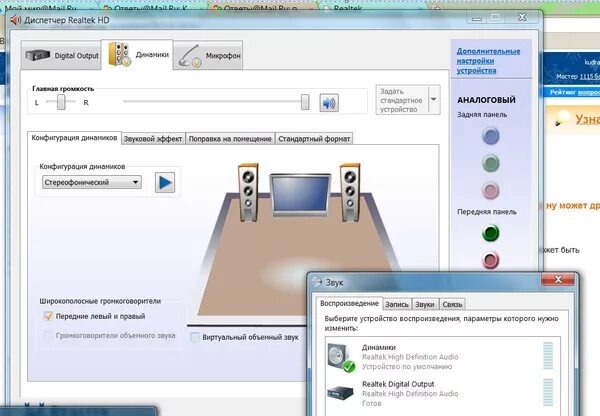Viewport: 600px width, 416px height.
Task: Close the Звук window
Action: click(x=558, y=280)
